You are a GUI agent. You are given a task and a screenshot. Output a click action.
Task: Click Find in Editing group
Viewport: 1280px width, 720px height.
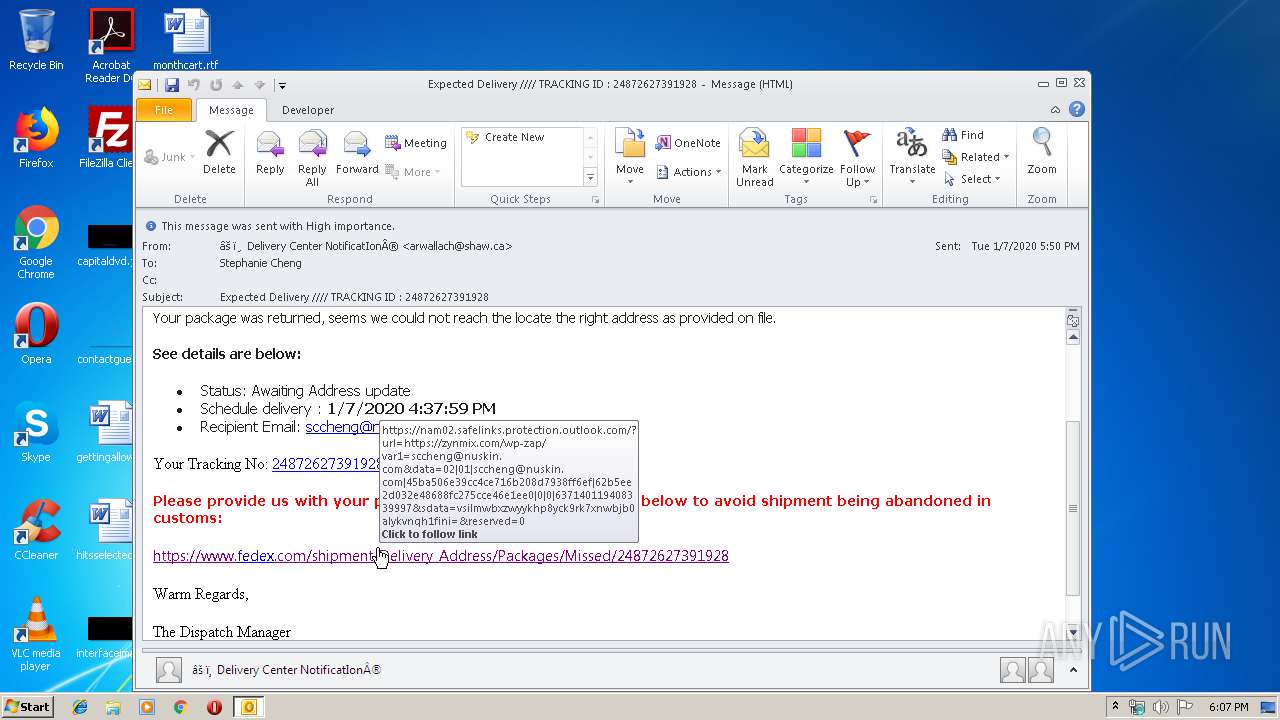pos(963,135)
